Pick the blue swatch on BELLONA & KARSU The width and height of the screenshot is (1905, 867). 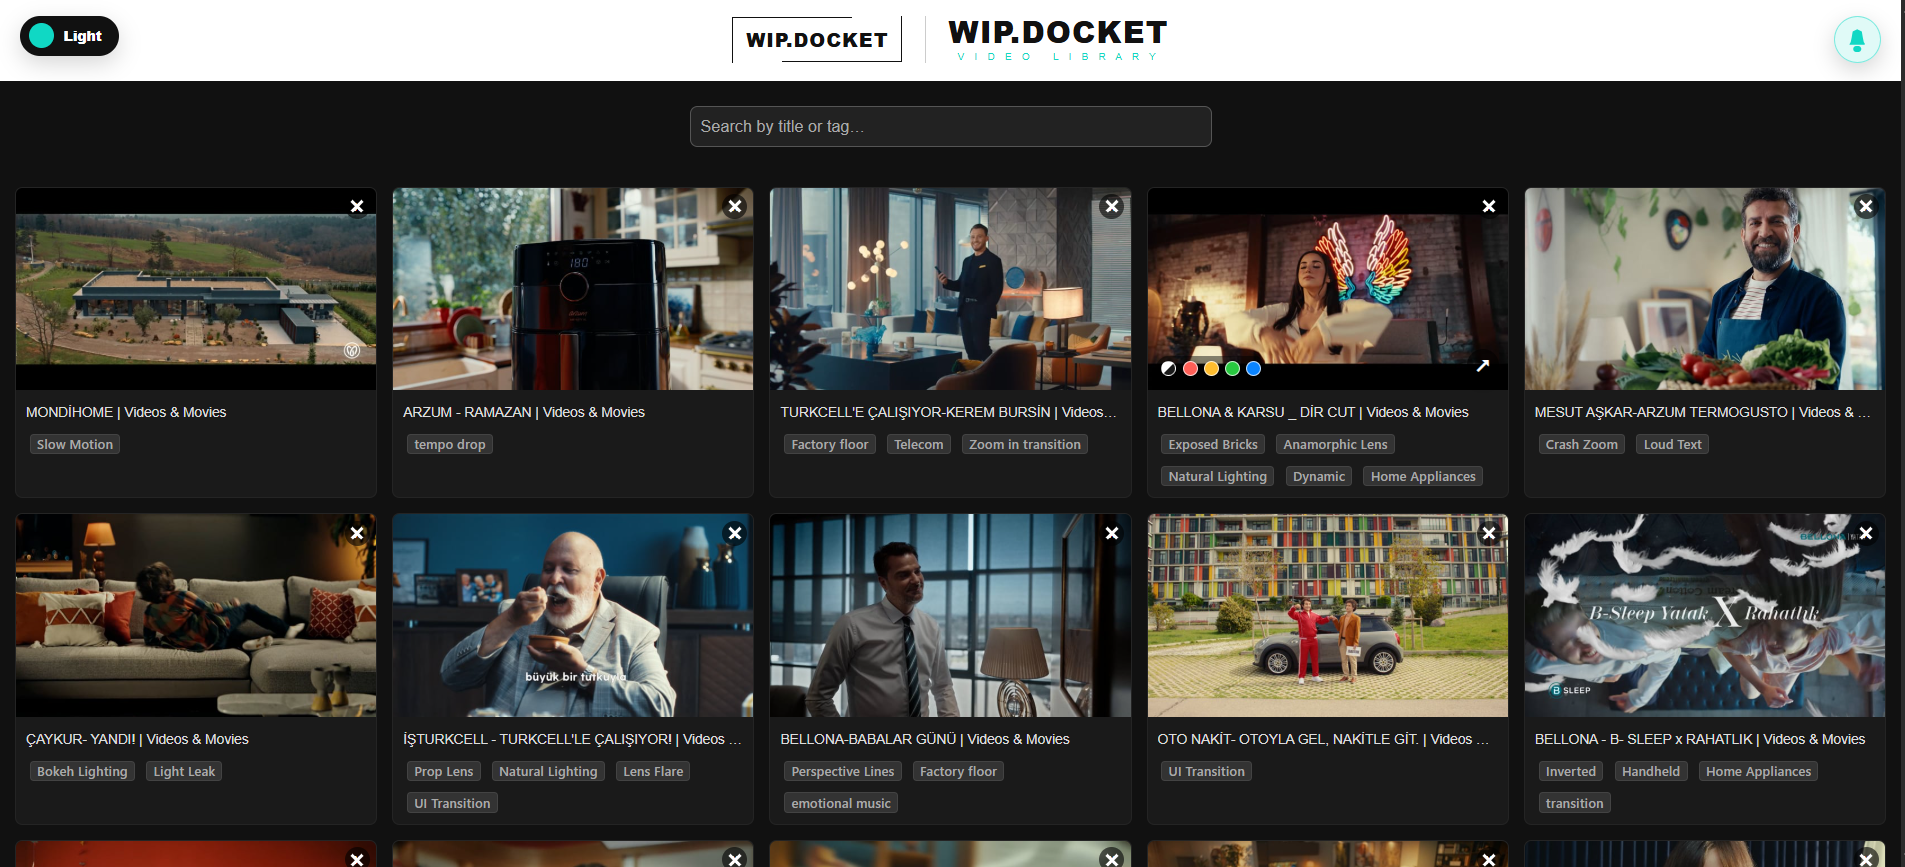[x=1253, y=368]
